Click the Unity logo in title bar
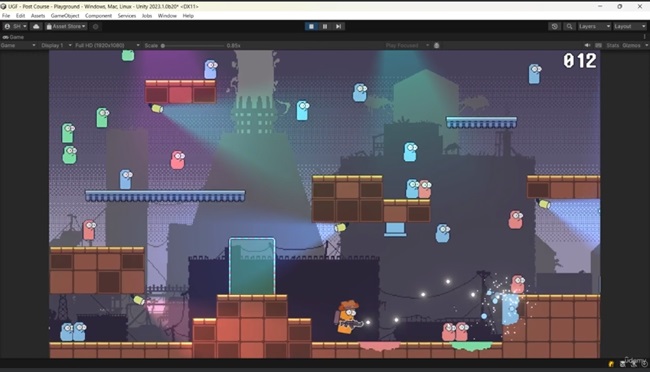The image size is (650, 372). tap(3, 6)
